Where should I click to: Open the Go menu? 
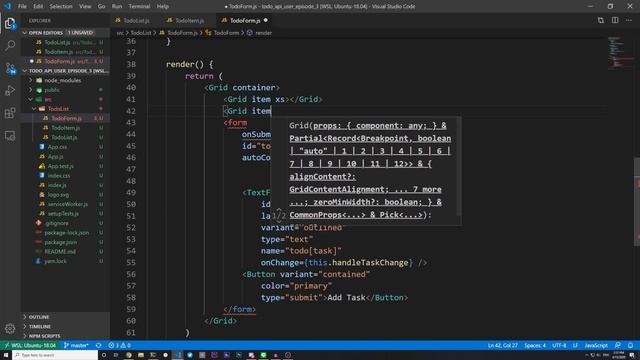pos(101,6)
